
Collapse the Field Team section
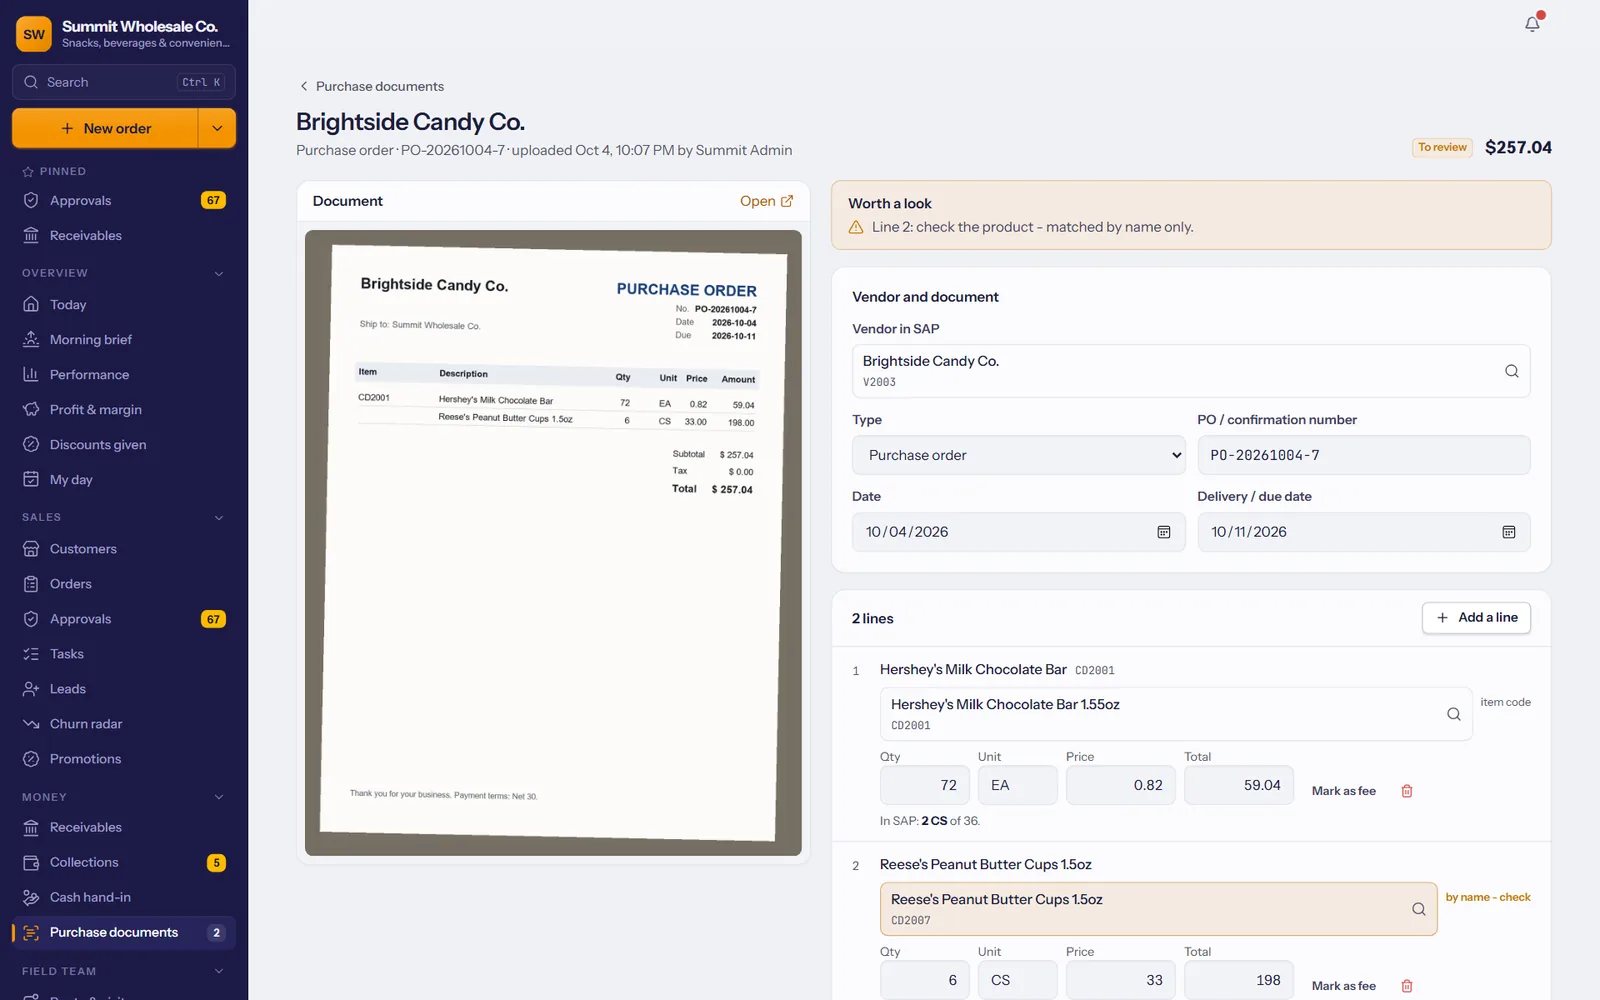219,971
